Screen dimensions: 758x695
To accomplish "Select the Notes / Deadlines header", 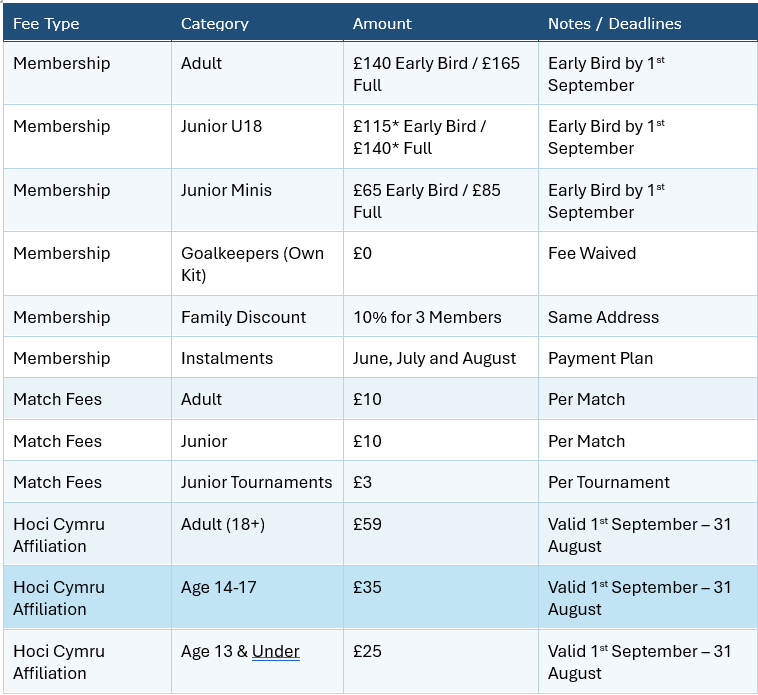I will point(648,23).
